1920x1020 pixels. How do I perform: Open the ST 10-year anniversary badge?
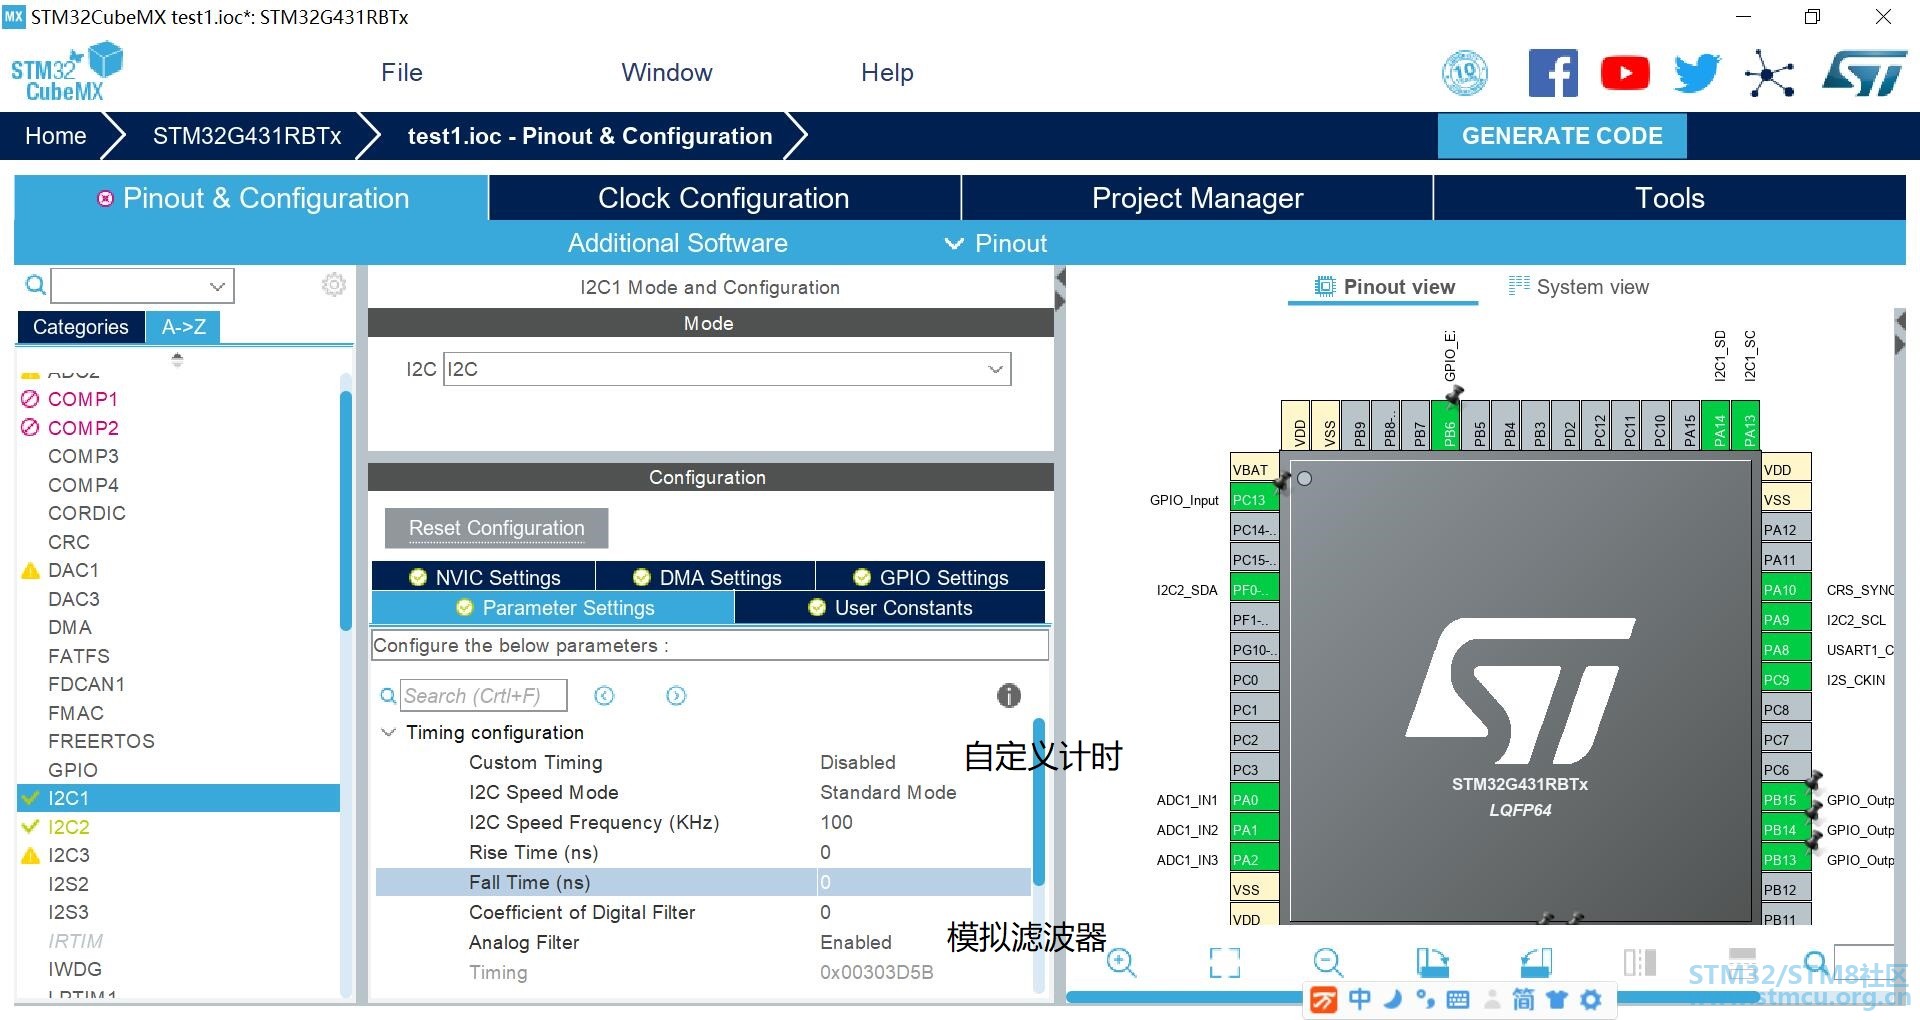point(1465,73)
